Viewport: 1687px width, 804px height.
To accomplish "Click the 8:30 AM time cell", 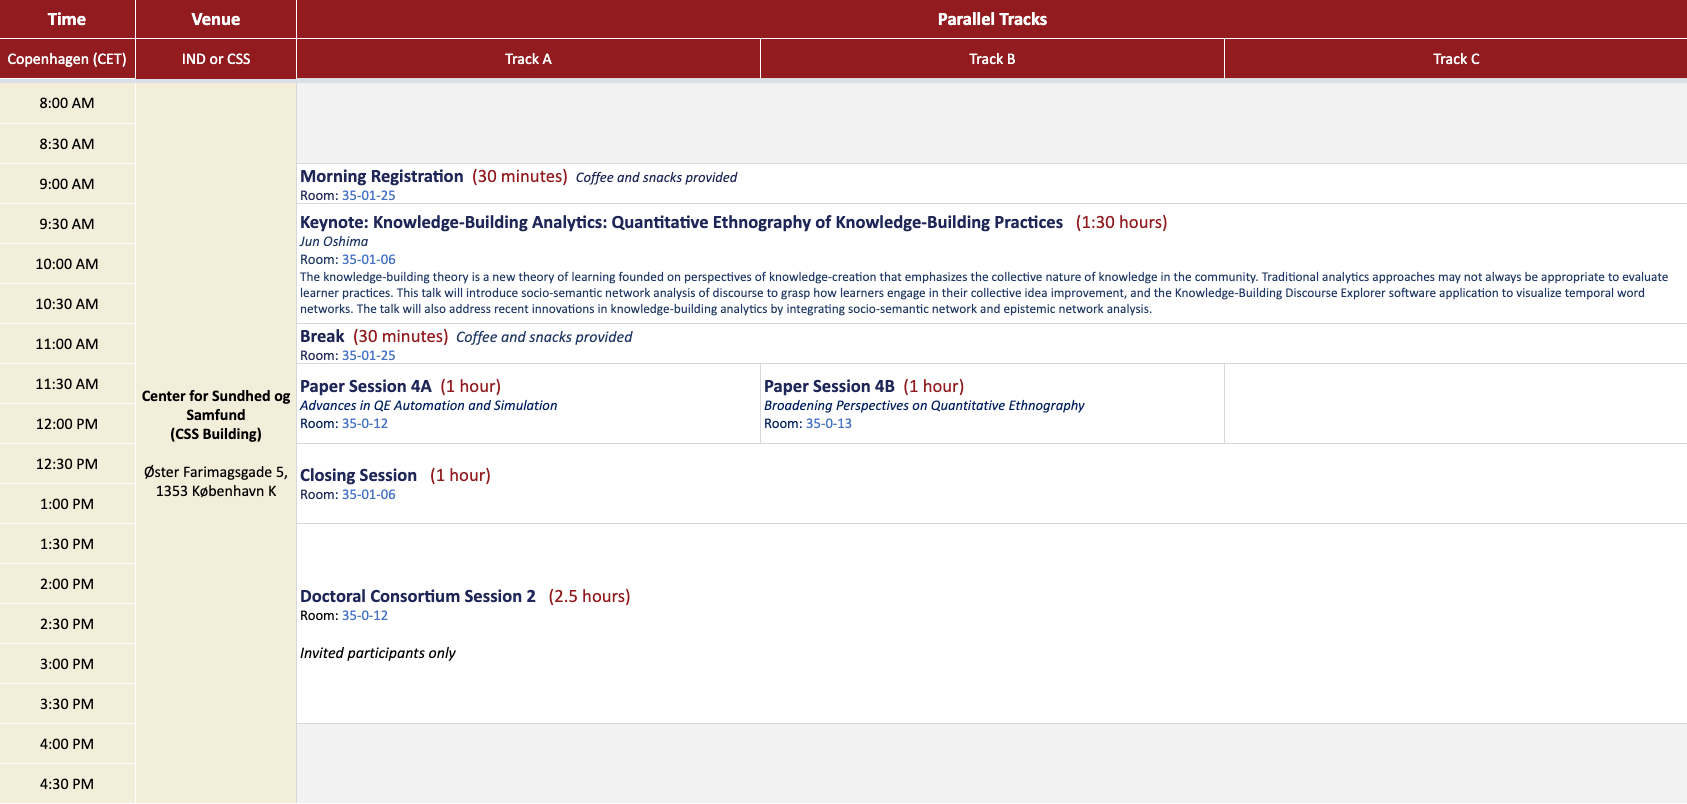I will 67,144.
